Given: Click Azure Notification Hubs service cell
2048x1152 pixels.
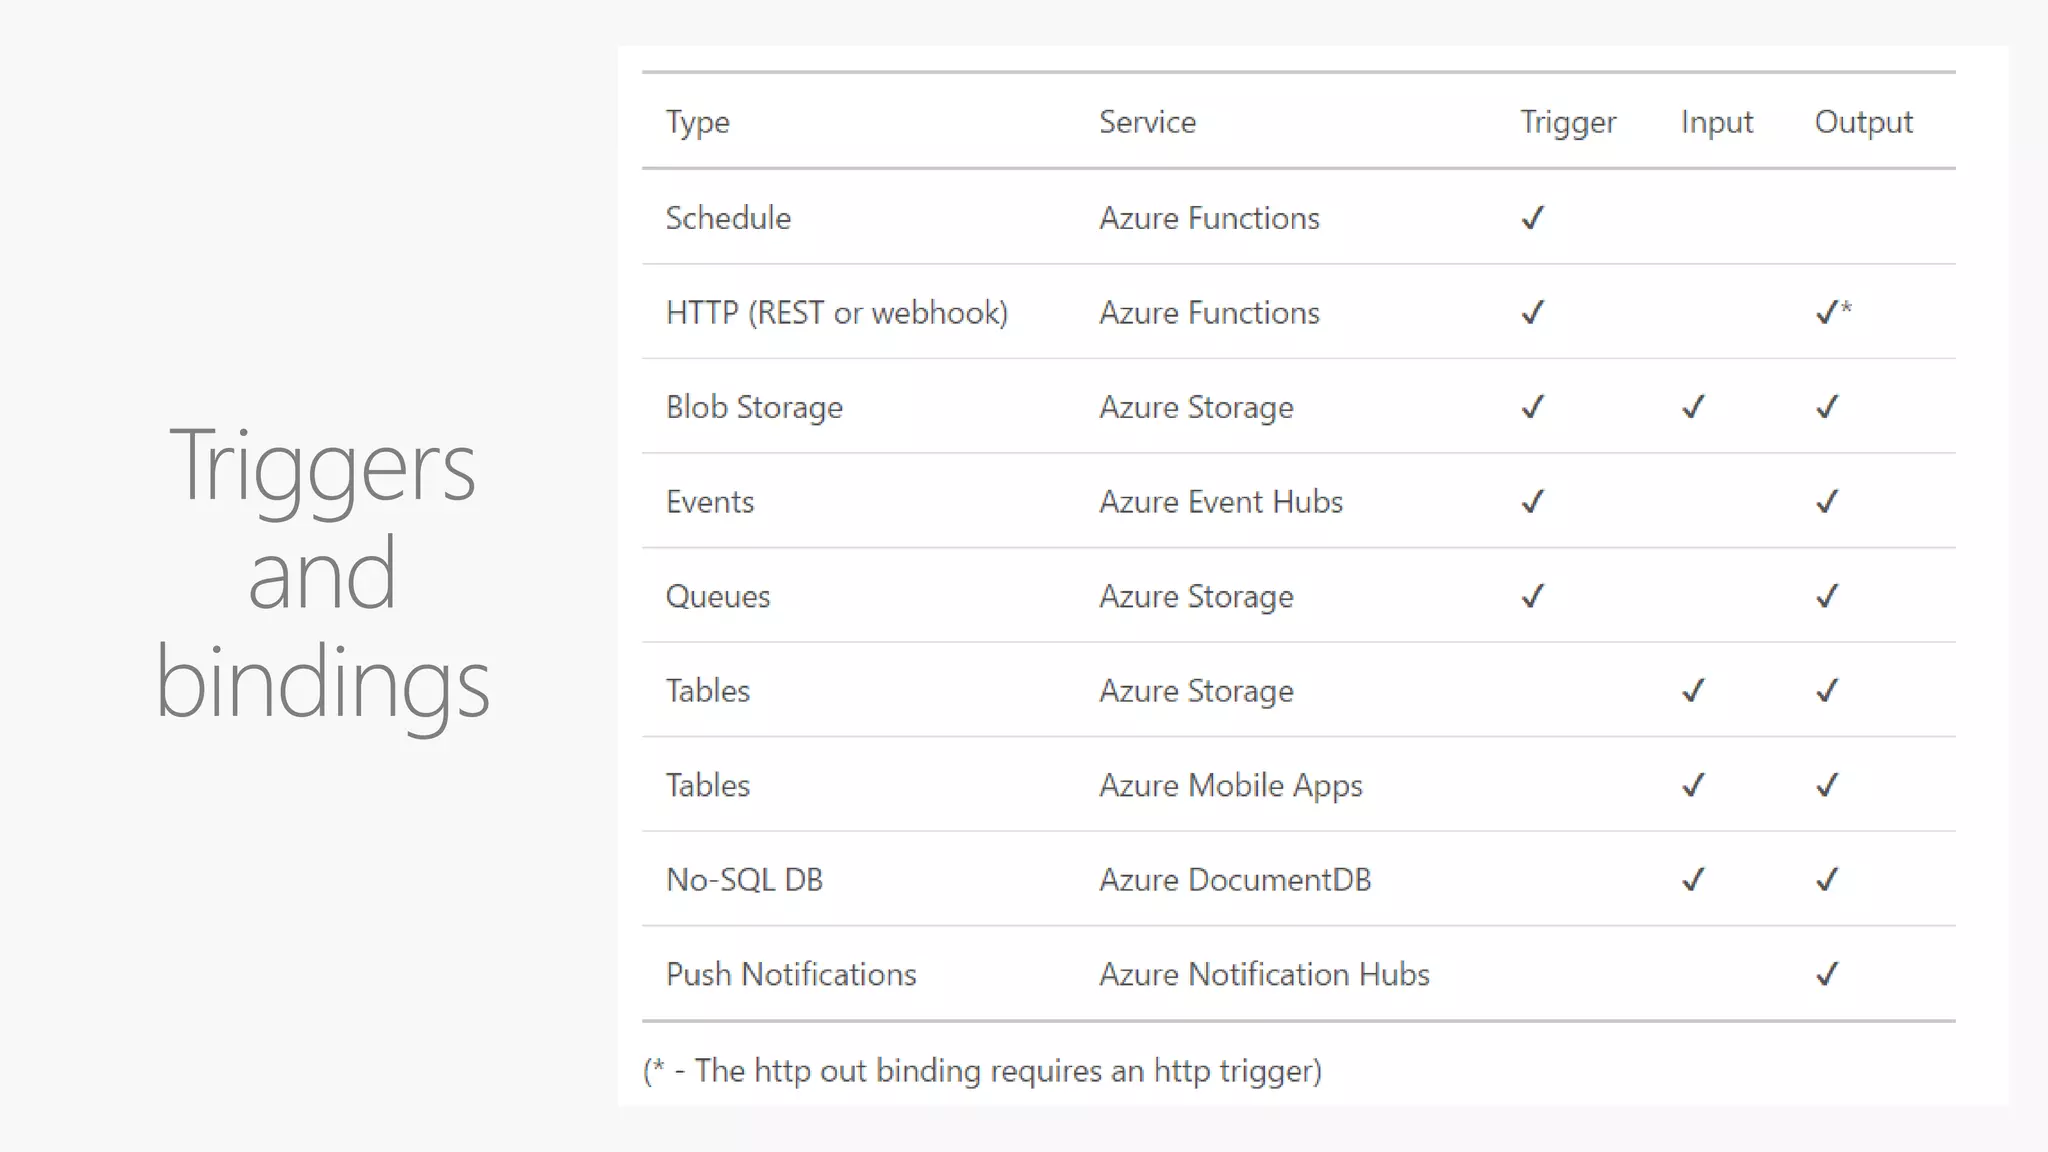Looking at the screenshot, I should [1265, 975].
